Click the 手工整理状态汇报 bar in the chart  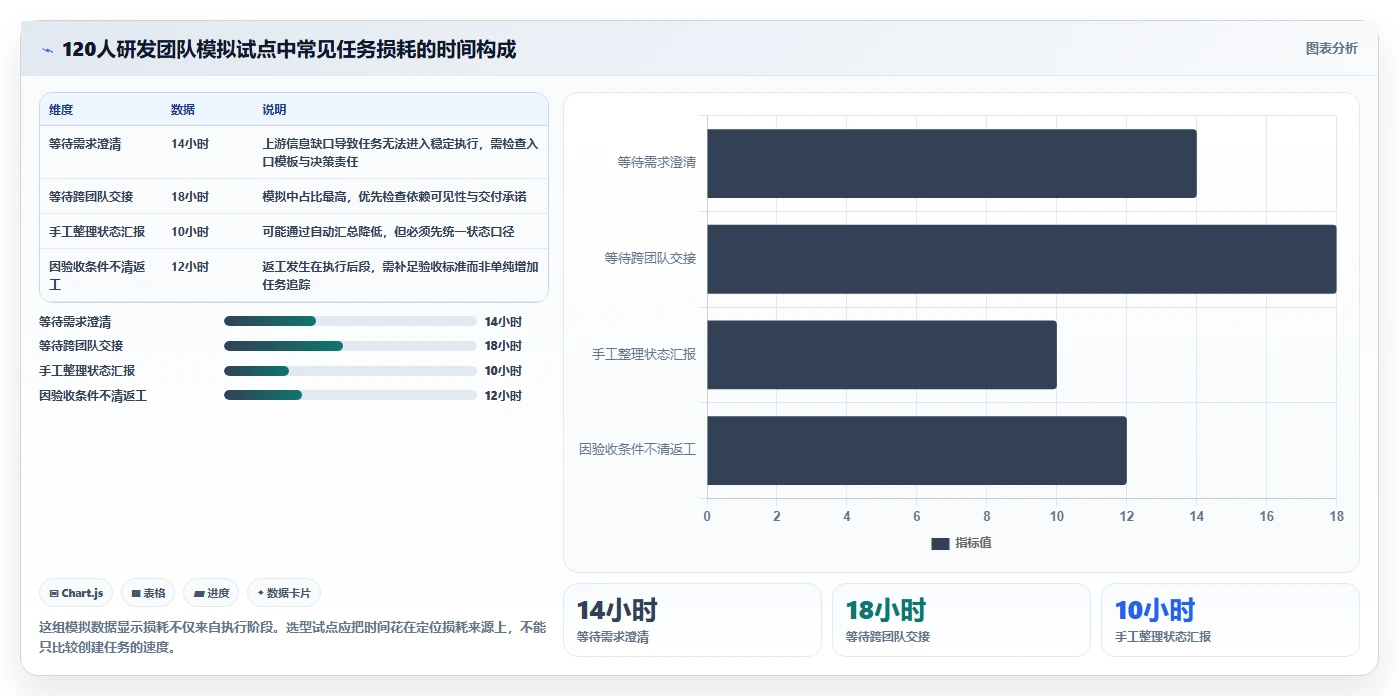(882, 355)
